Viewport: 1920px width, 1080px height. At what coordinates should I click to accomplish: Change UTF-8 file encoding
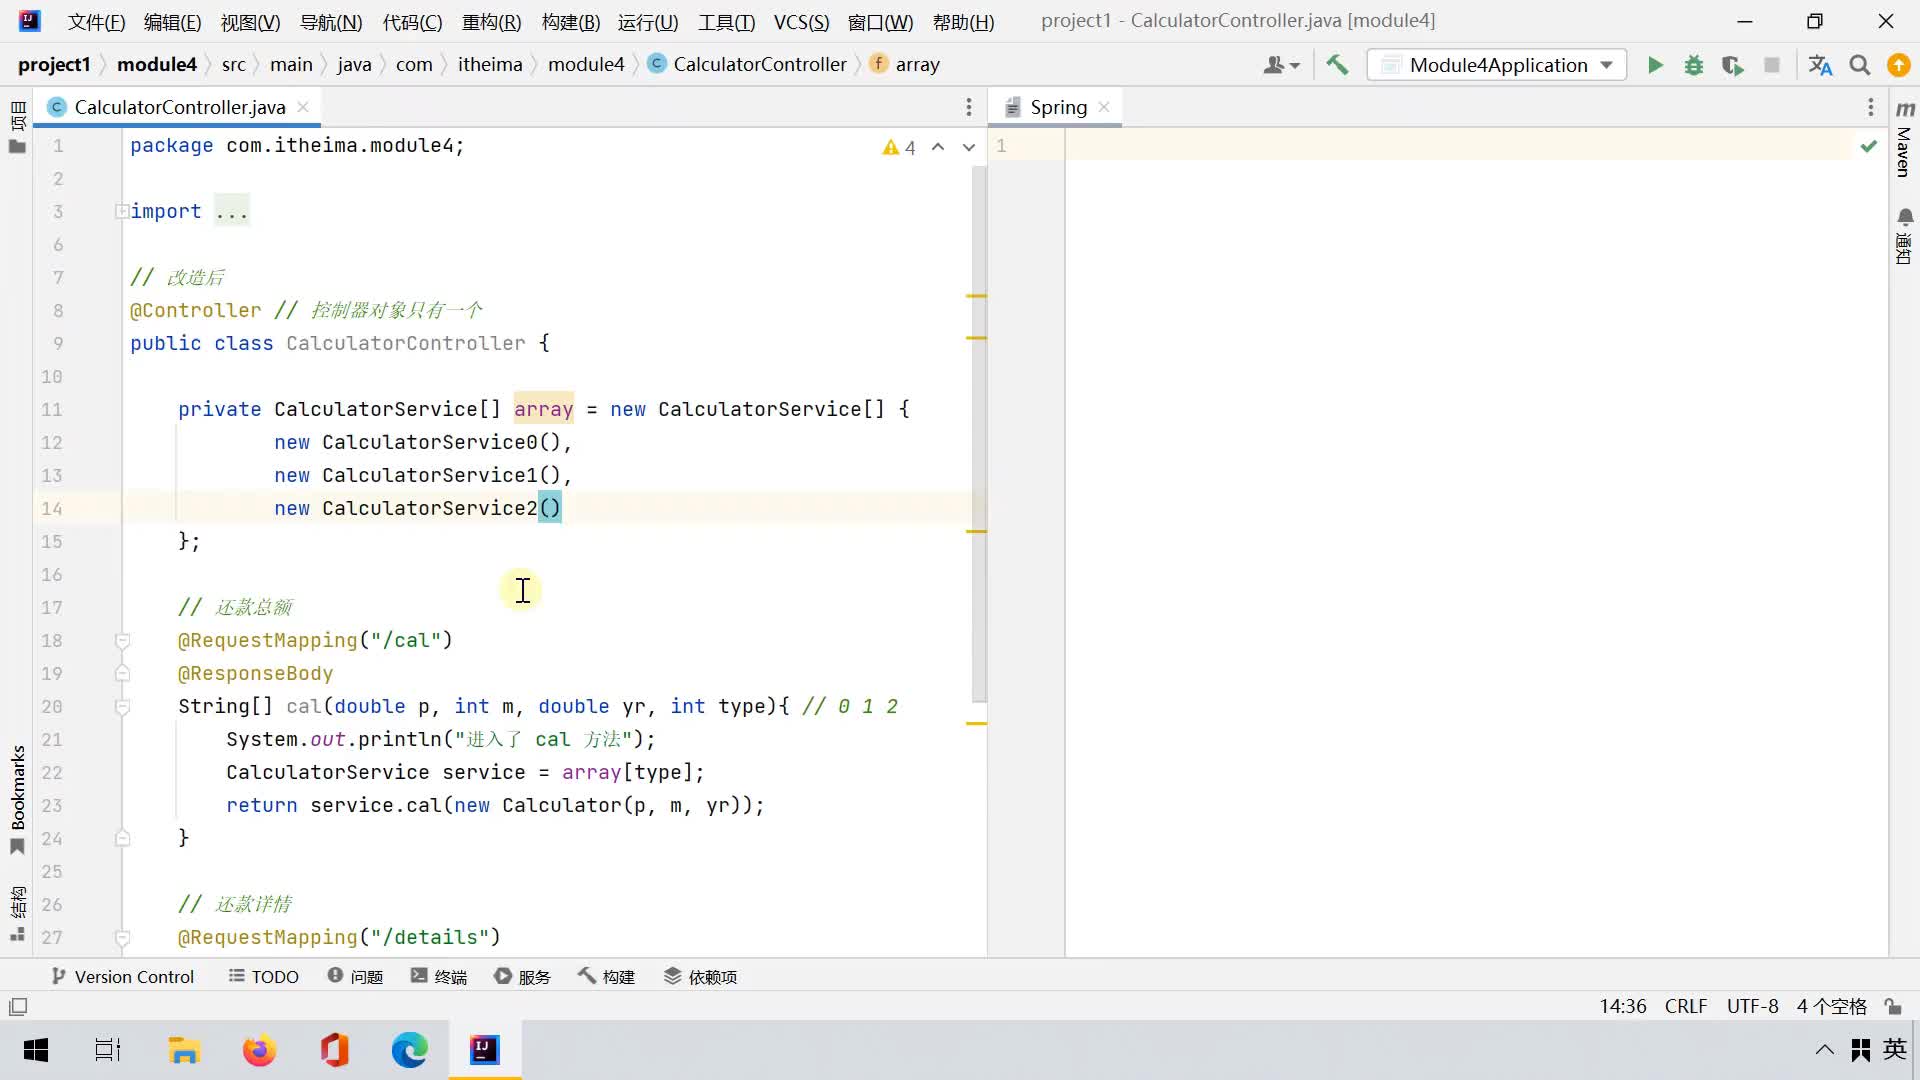pyautogui.click(x=1752, y=1006)
